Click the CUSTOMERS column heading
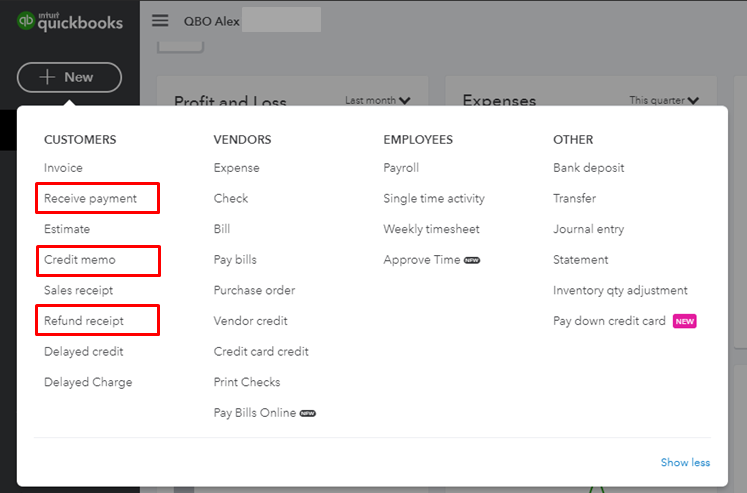 (x=80, y=140)
